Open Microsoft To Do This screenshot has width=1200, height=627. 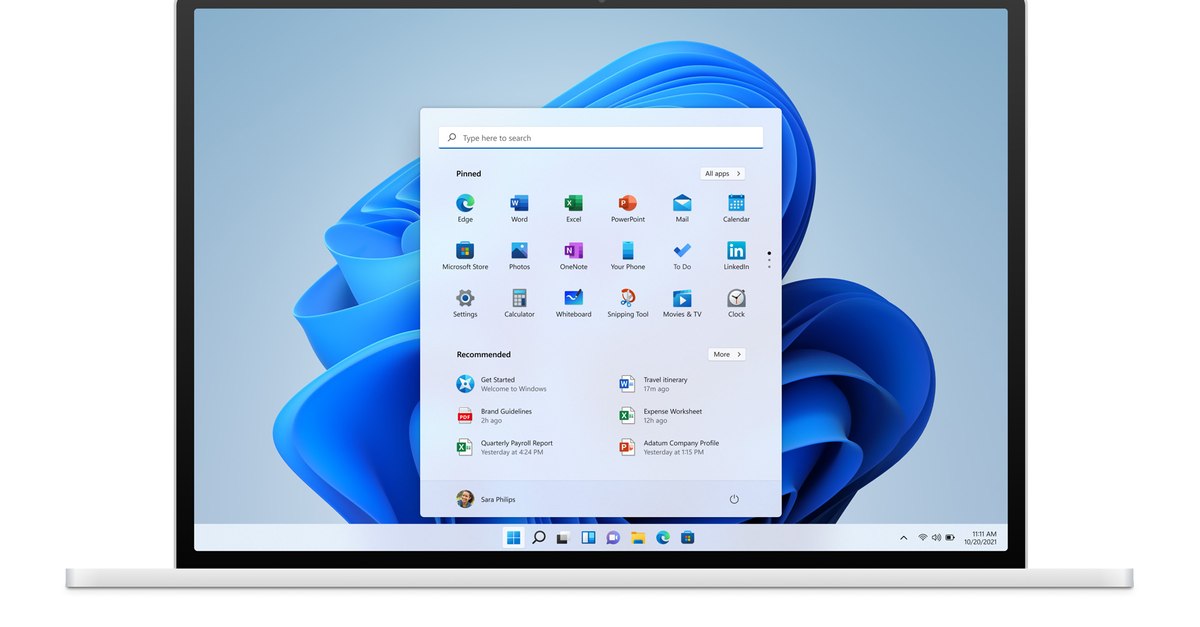[x=681, y=254]
